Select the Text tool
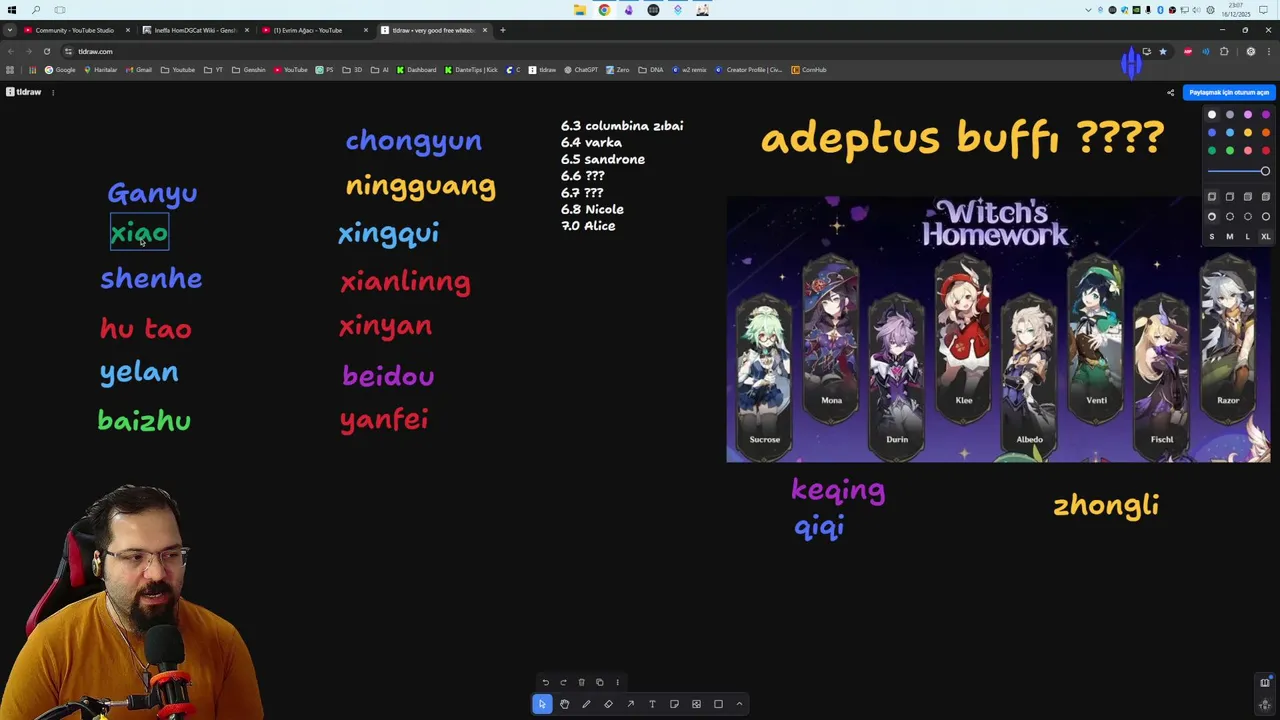 [x=652, y=704]
